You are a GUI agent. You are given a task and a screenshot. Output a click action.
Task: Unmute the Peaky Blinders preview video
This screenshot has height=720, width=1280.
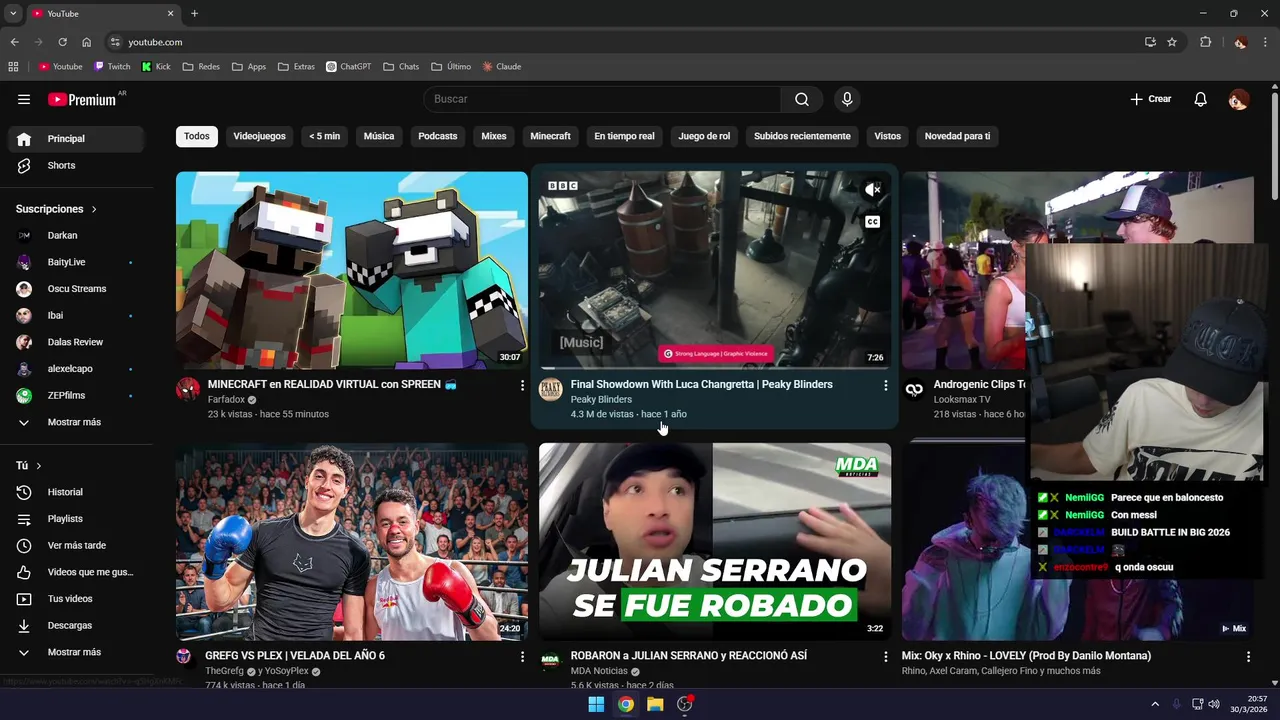point(873,189)
